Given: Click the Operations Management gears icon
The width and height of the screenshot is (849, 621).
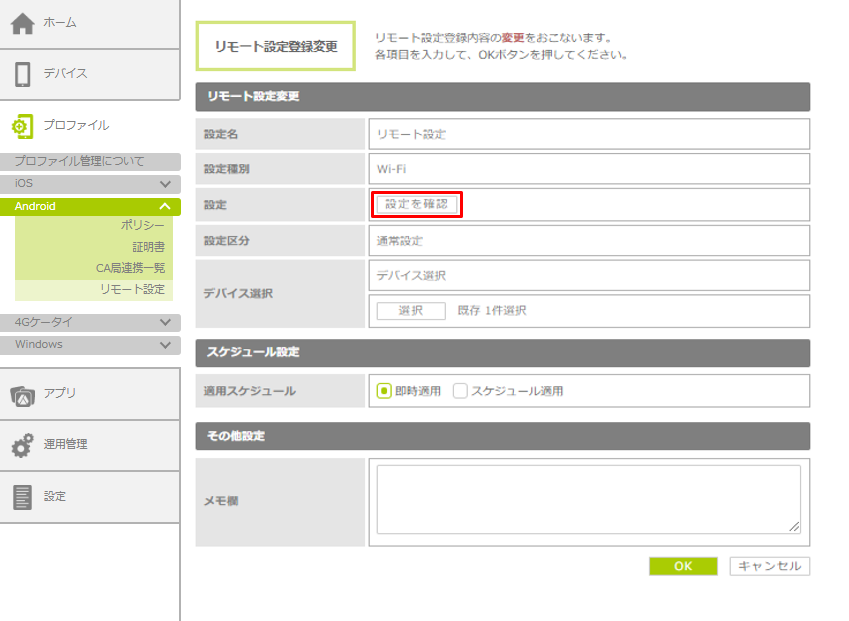Looking at the screenshot, I should 22,445.
